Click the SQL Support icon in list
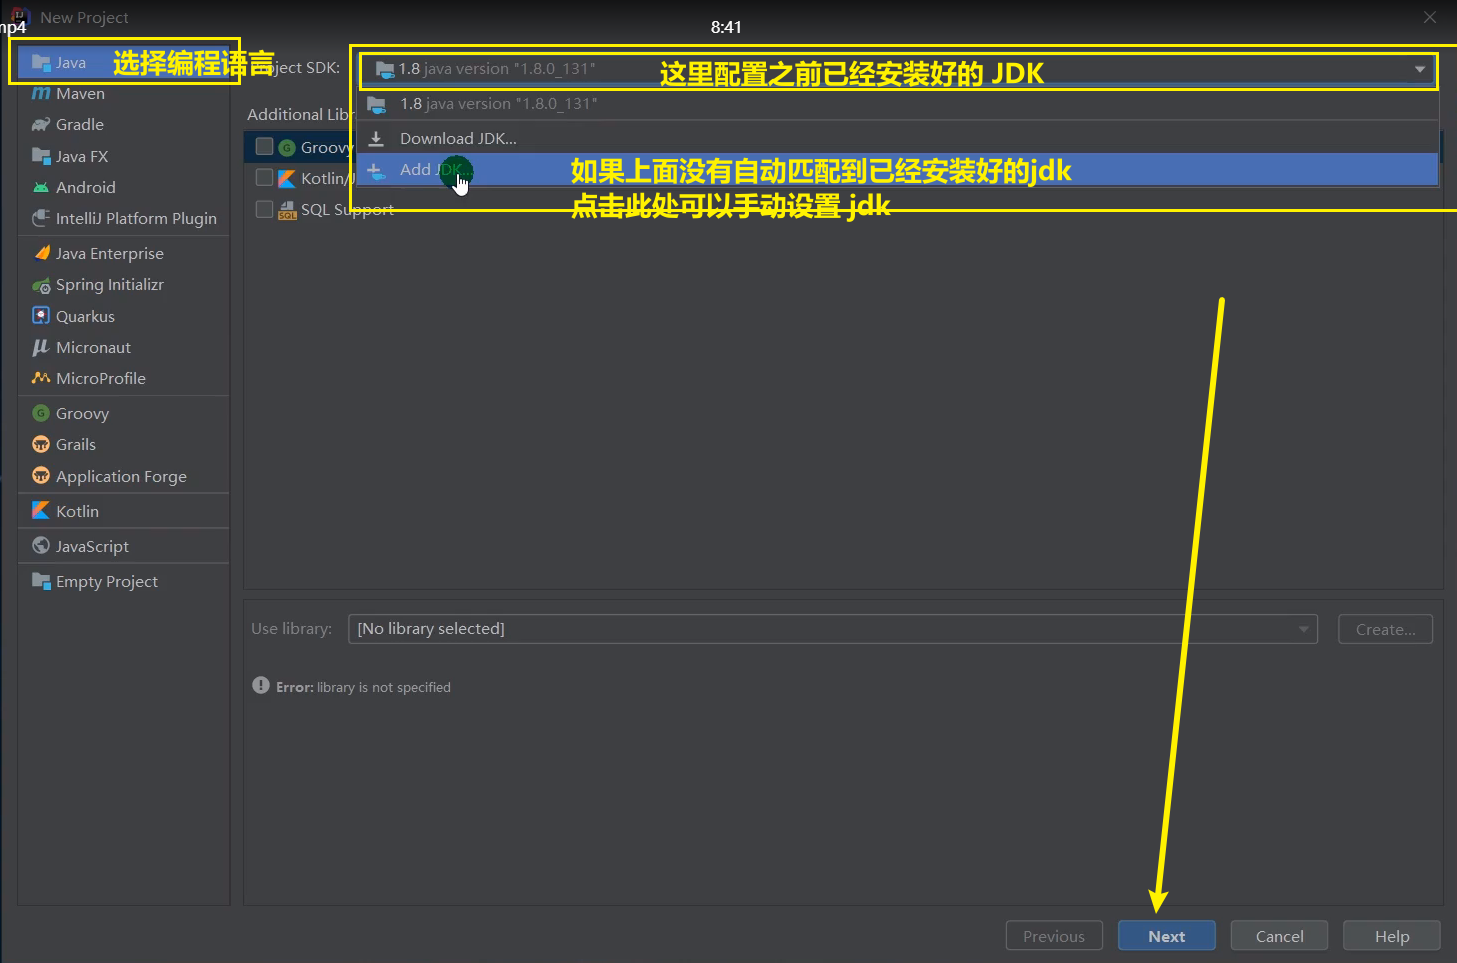The image size is (1457, 963). [x=287, y=210]
